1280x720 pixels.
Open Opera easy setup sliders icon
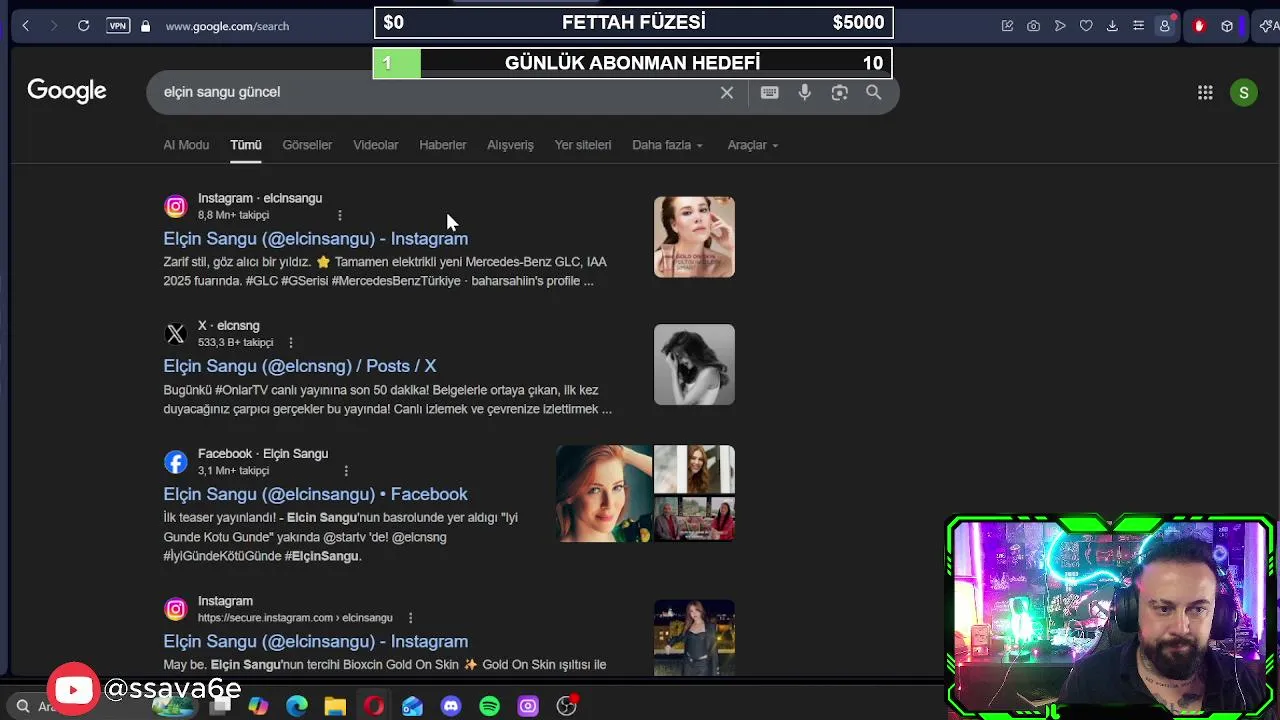point(1138,26)
